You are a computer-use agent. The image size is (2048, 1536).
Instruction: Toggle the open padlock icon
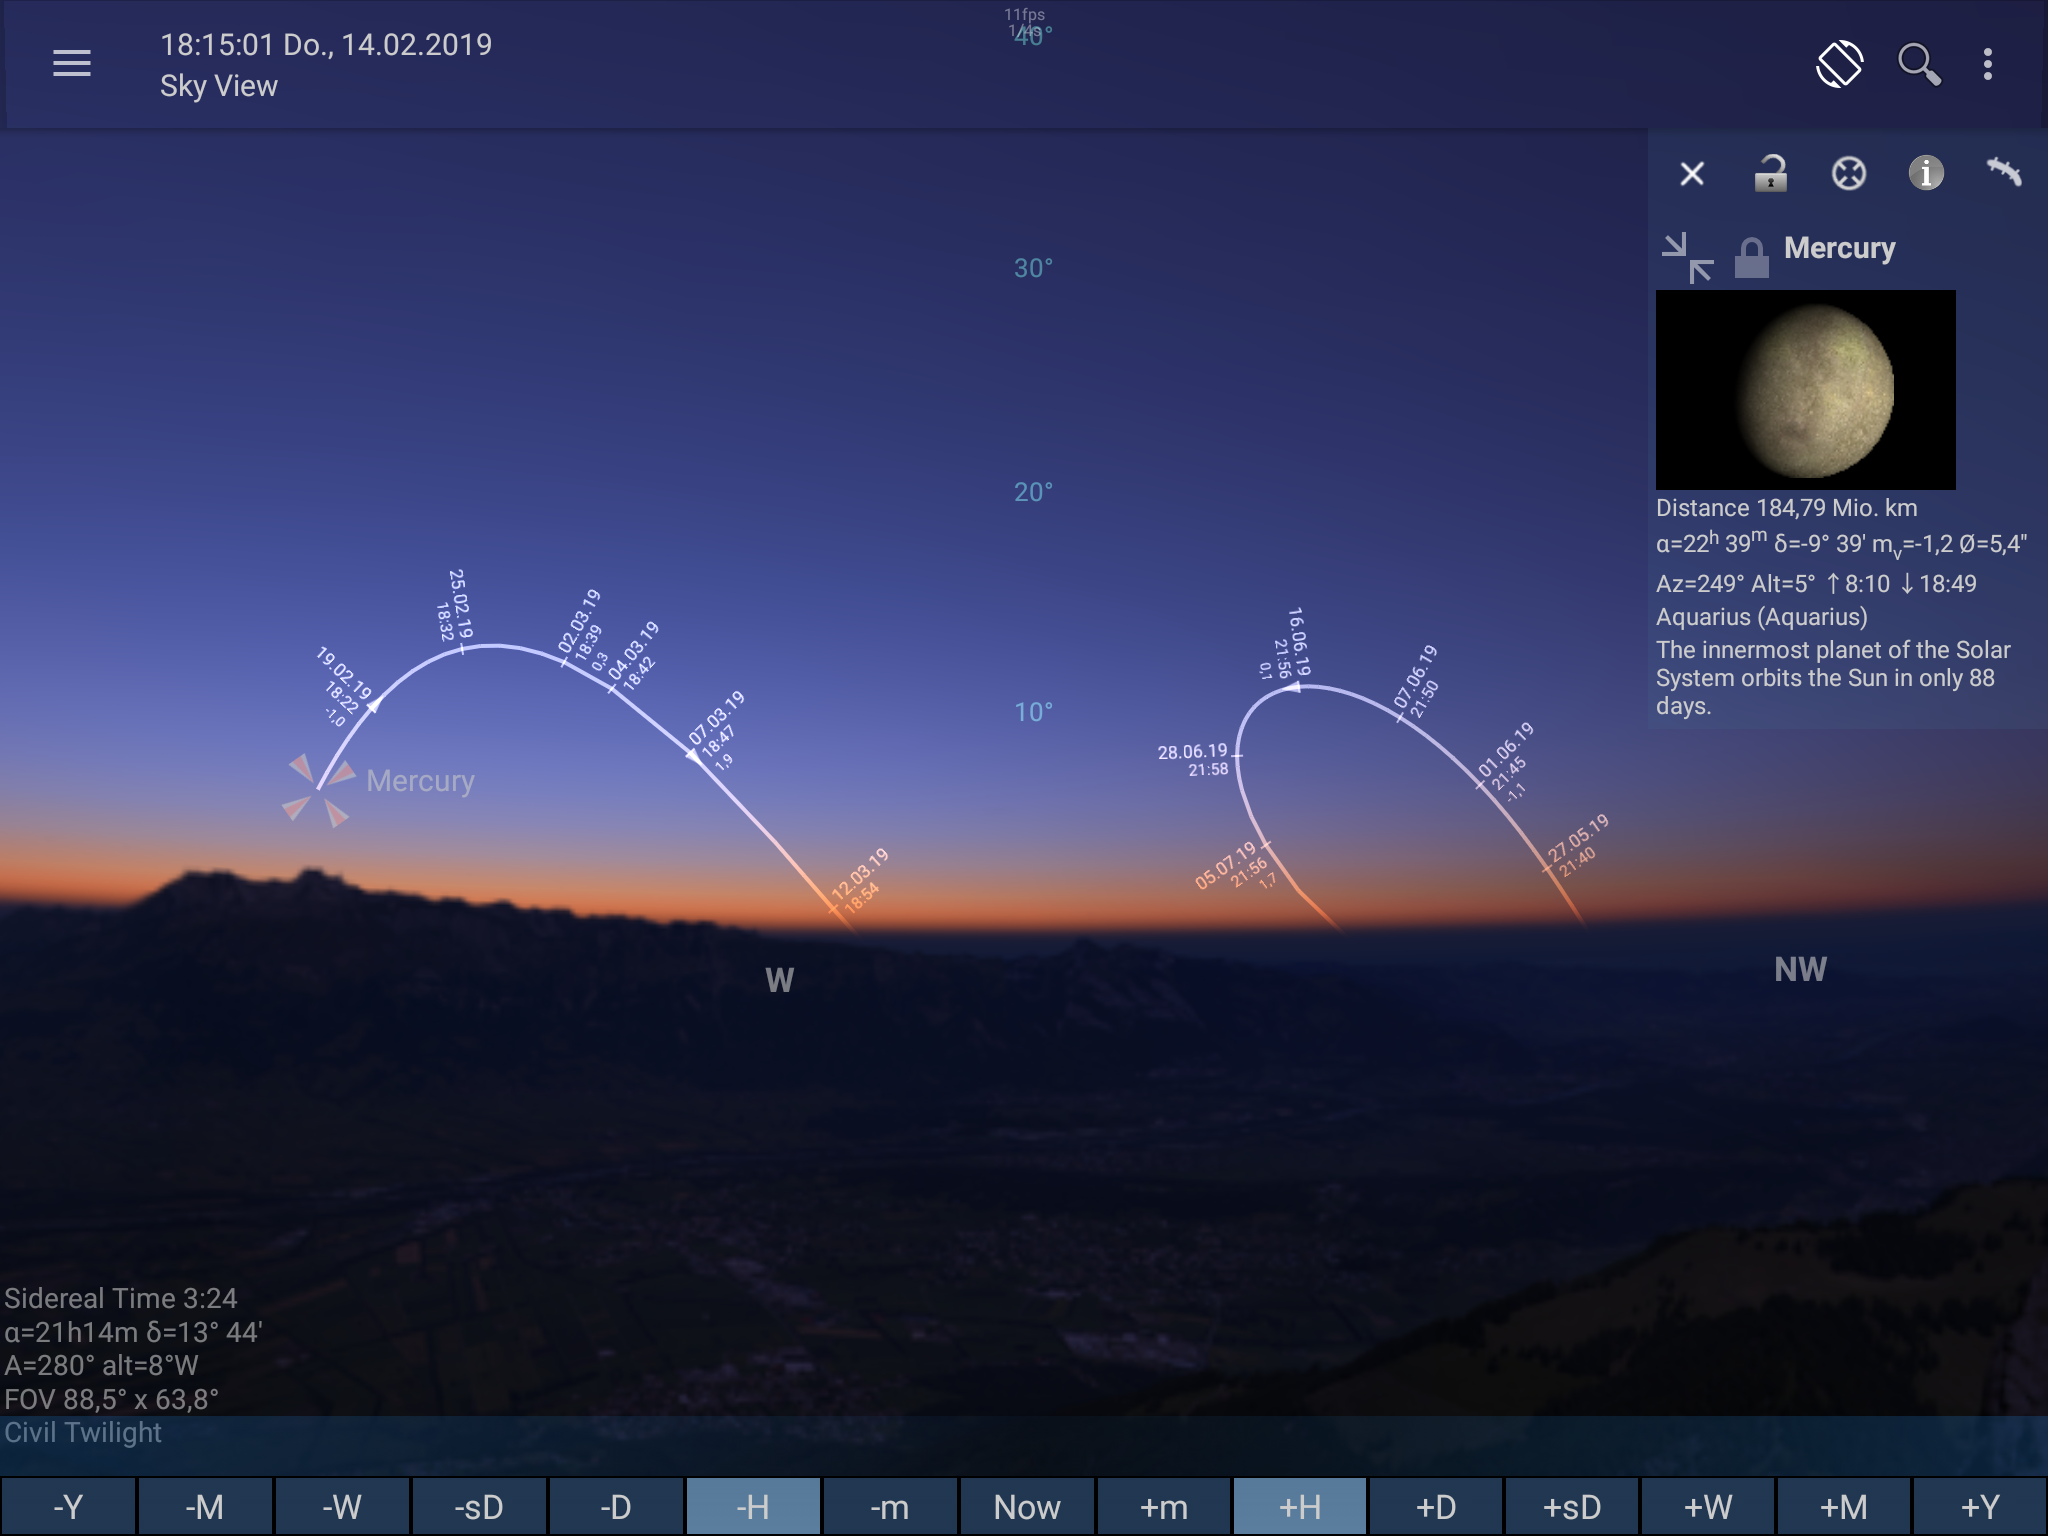(1770, 173)
